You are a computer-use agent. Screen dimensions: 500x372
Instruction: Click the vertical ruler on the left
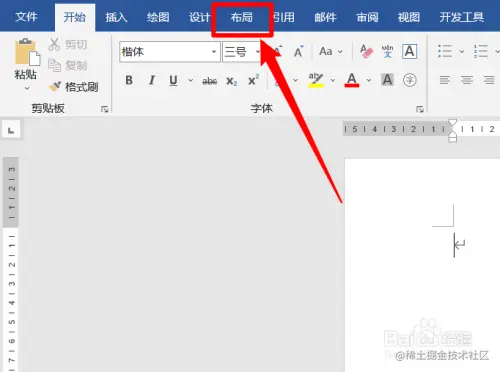pyautogui.click(x=11, y=265)
